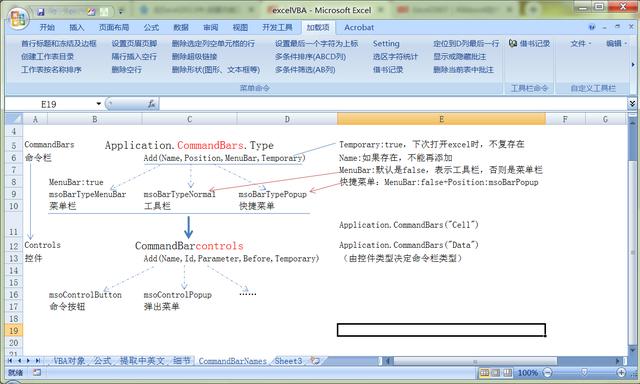Image resolution: width=640 pixels, height=384 pixels.
Task: Show more custom toolbar items arrow
Action: click(x=633, y=64)
